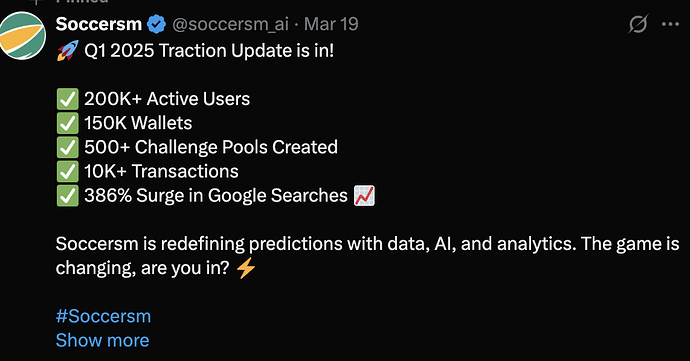Screen dimensions: 690x361
Task: Open the three-dot more options menu
Action: [x=670, y=24]
